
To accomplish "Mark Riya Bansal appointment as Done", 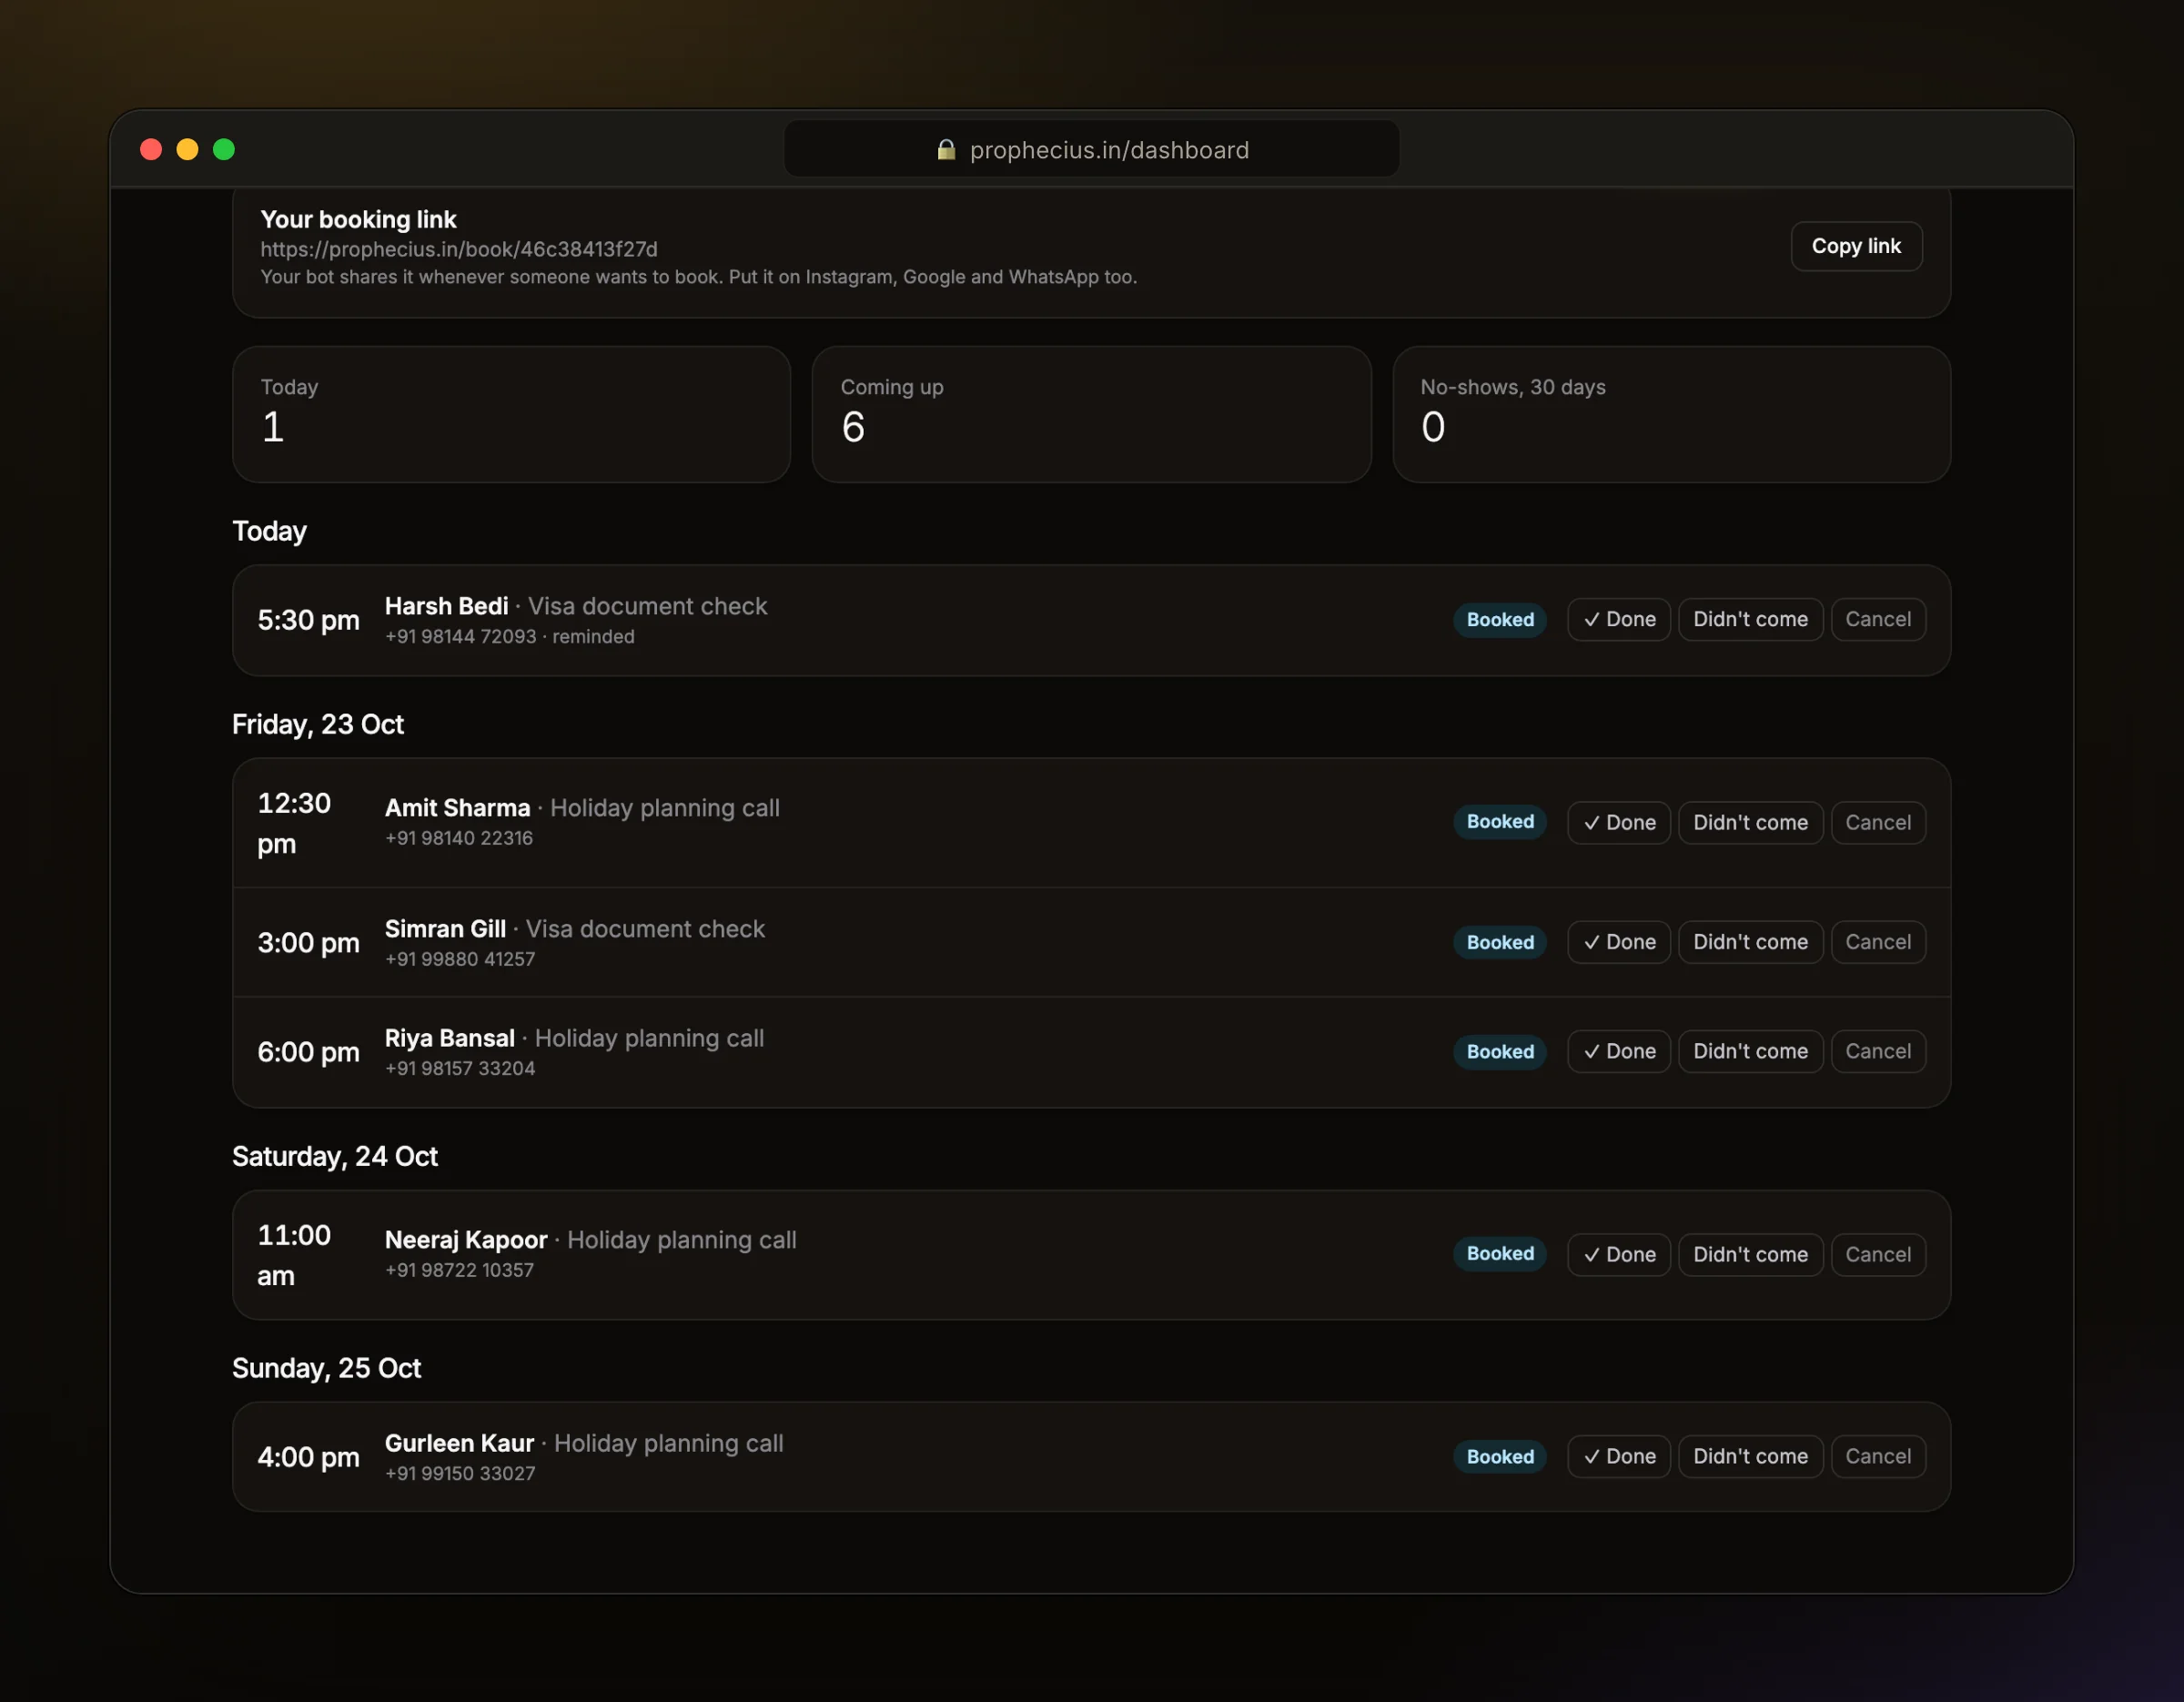I will [x=1618, y=1051].
